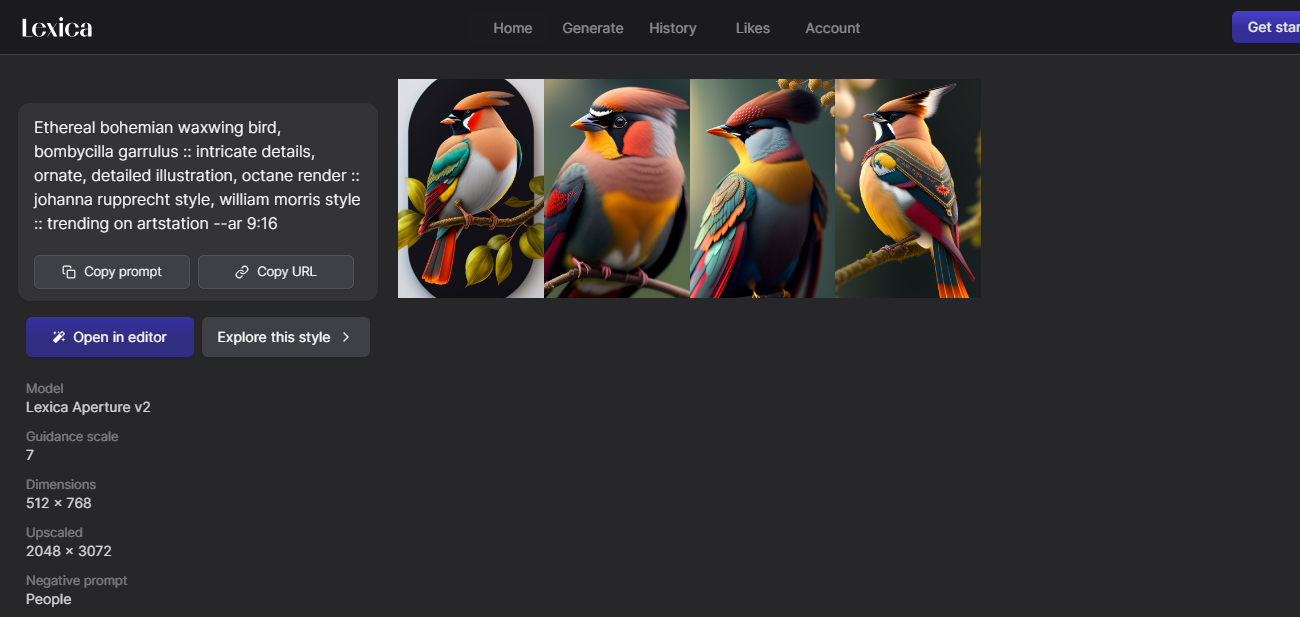The image size is (1300, 617).
Task: Click the negative prompt value People
Action: [x=48, y=599]
